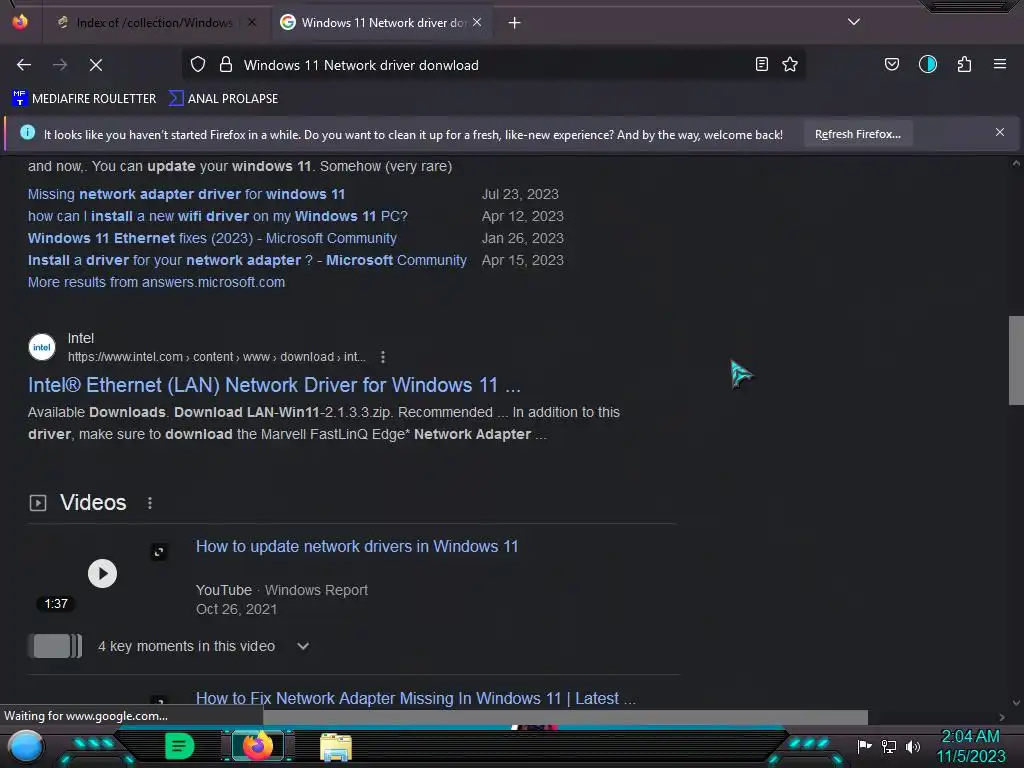1024x768 pixels.
Task: Go back to the previous page
Action: point(24,65)
